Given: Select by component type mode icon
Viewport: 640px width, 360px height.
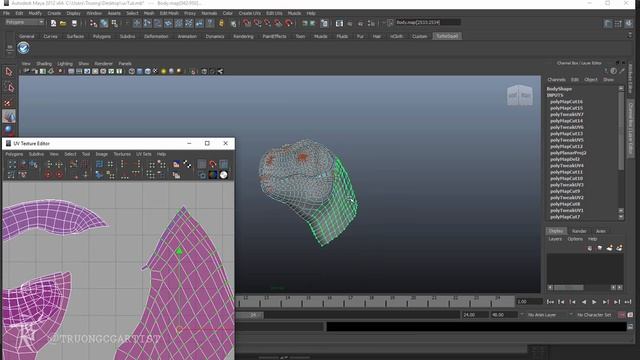Looking at the screenshot, I should [115, 24].
